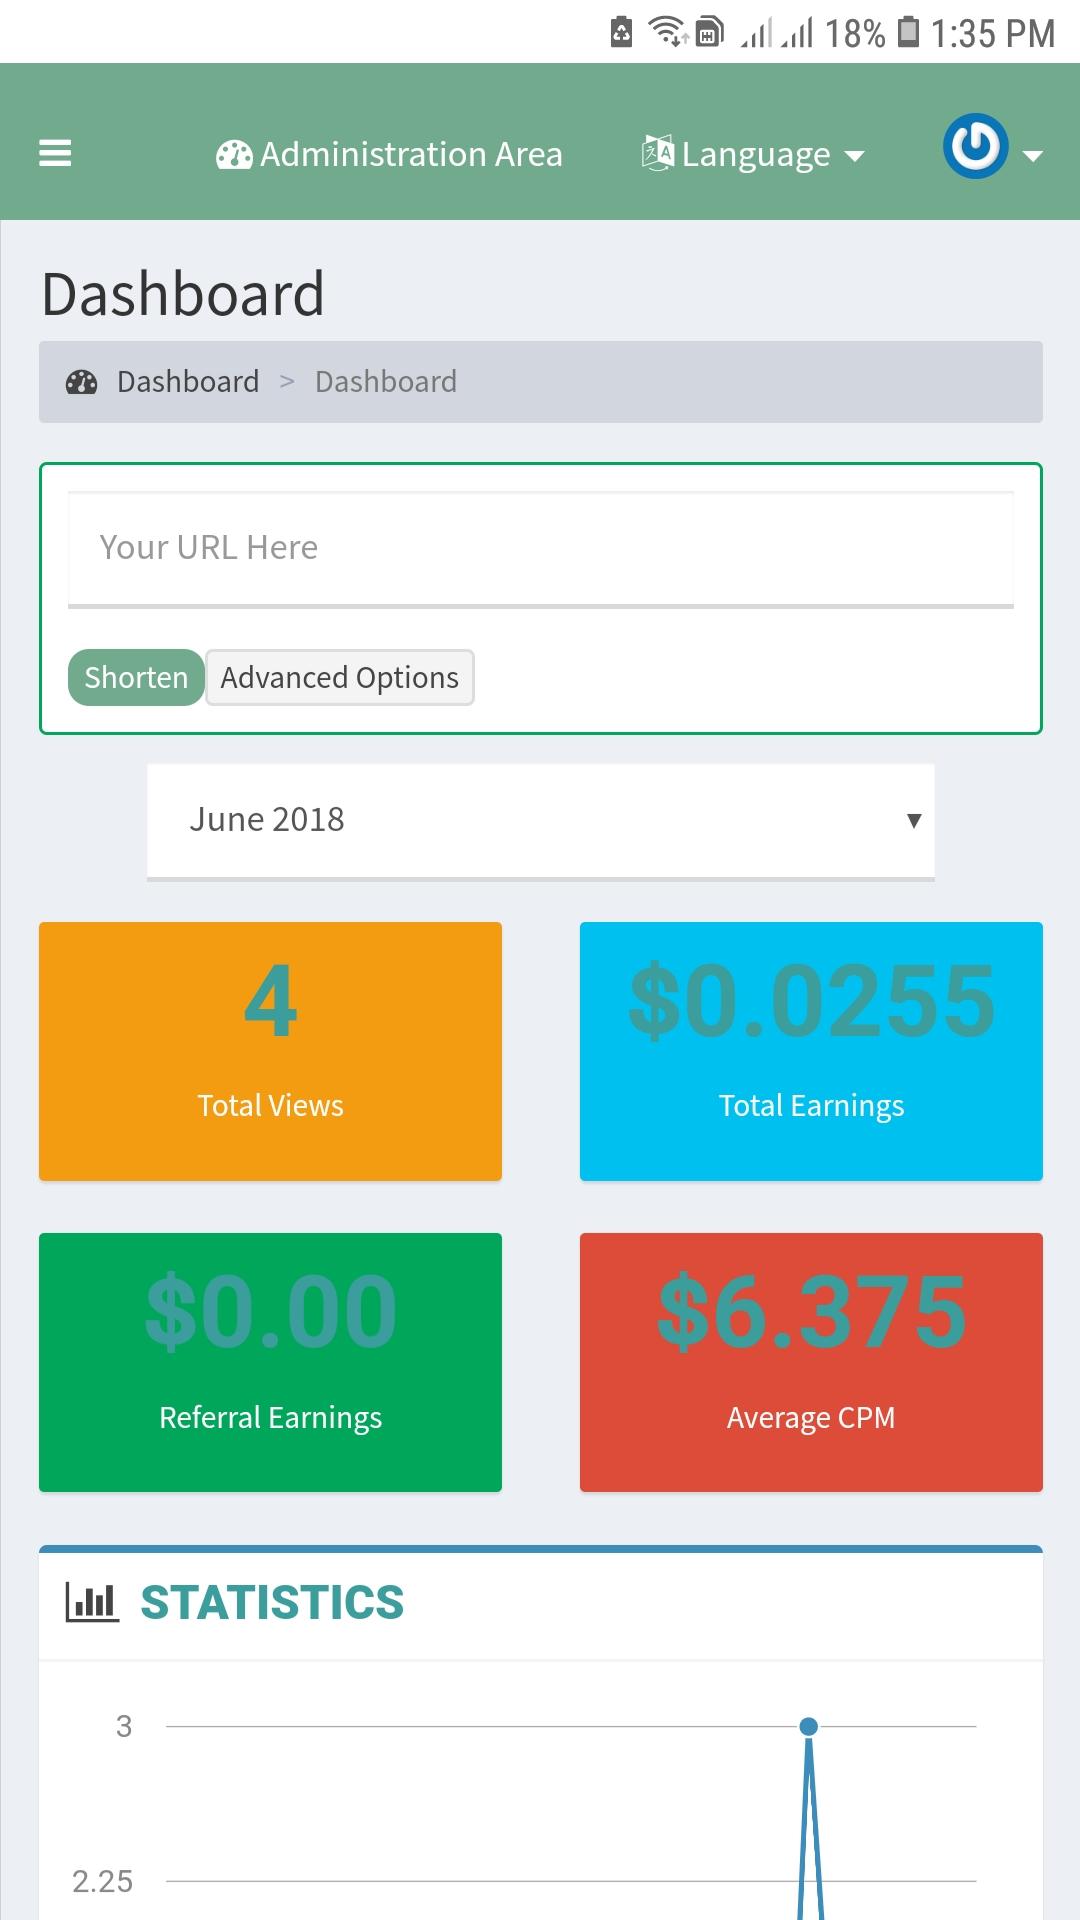Open Advanced Options

tap(340, 677)
